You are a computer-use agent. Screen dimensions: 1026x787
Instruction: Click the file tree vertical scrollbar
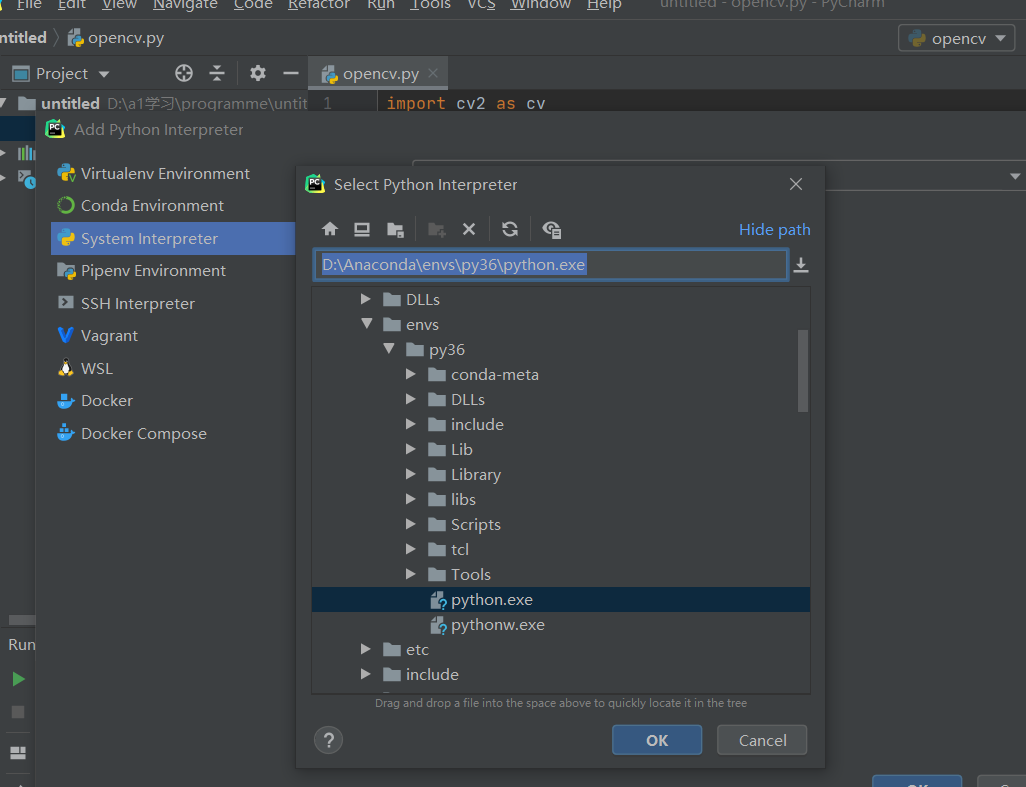[803, 371]
